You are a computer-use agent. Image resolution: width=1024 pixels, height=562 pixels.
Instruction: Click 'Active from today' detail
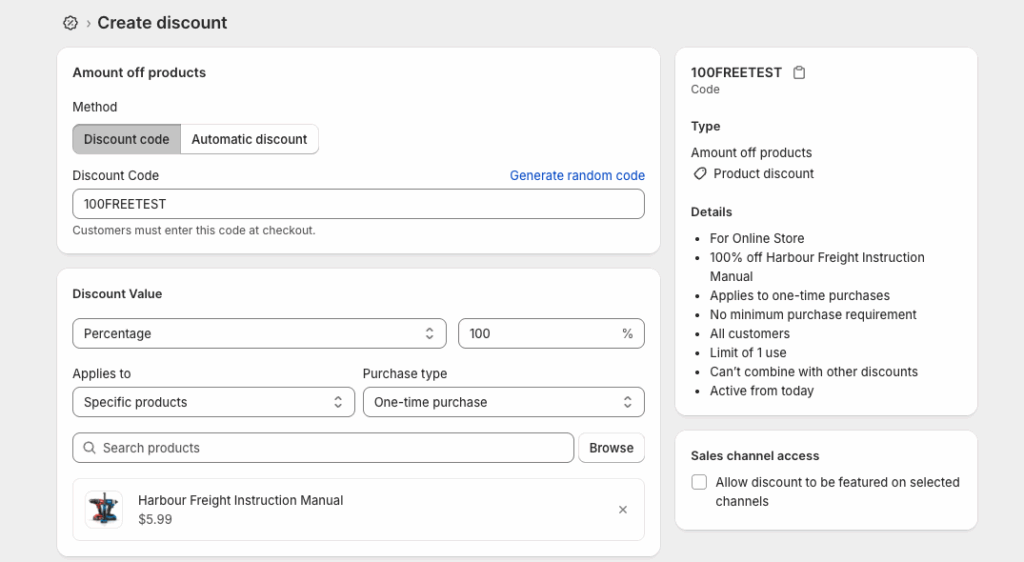click(x=761, y=391)
